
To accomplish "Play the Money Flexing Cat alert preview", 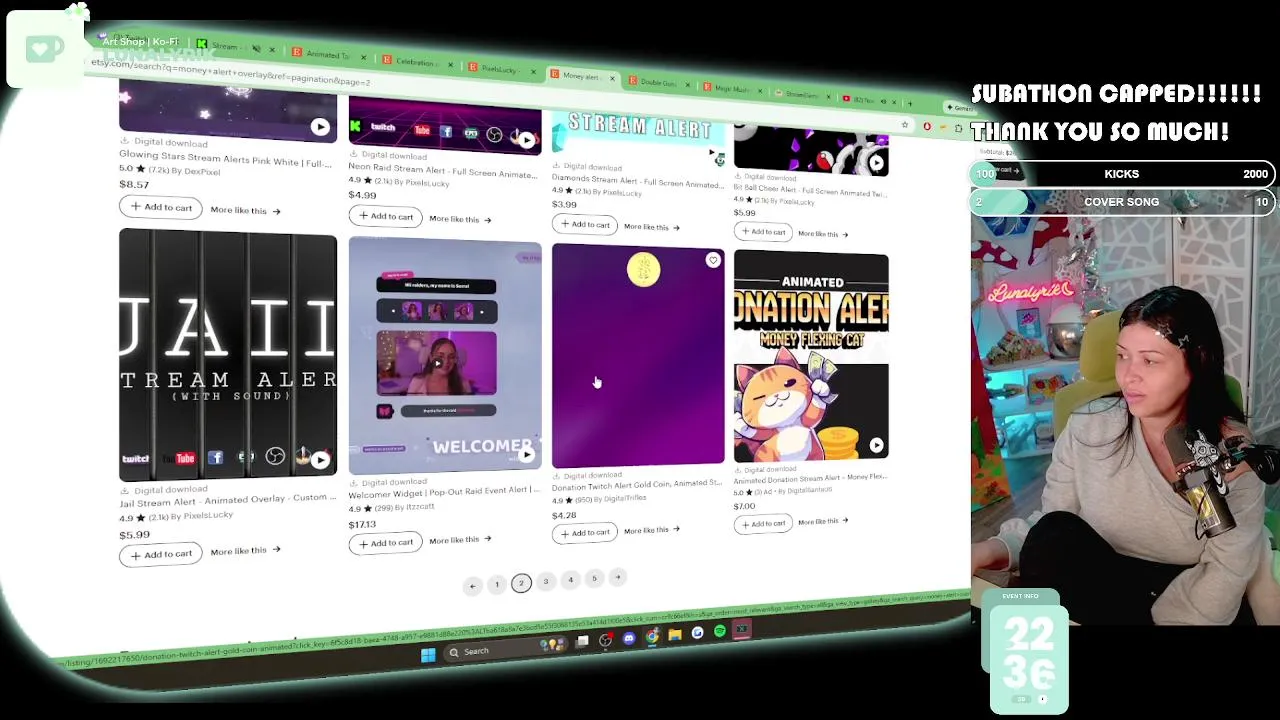I will pos(876,445).
